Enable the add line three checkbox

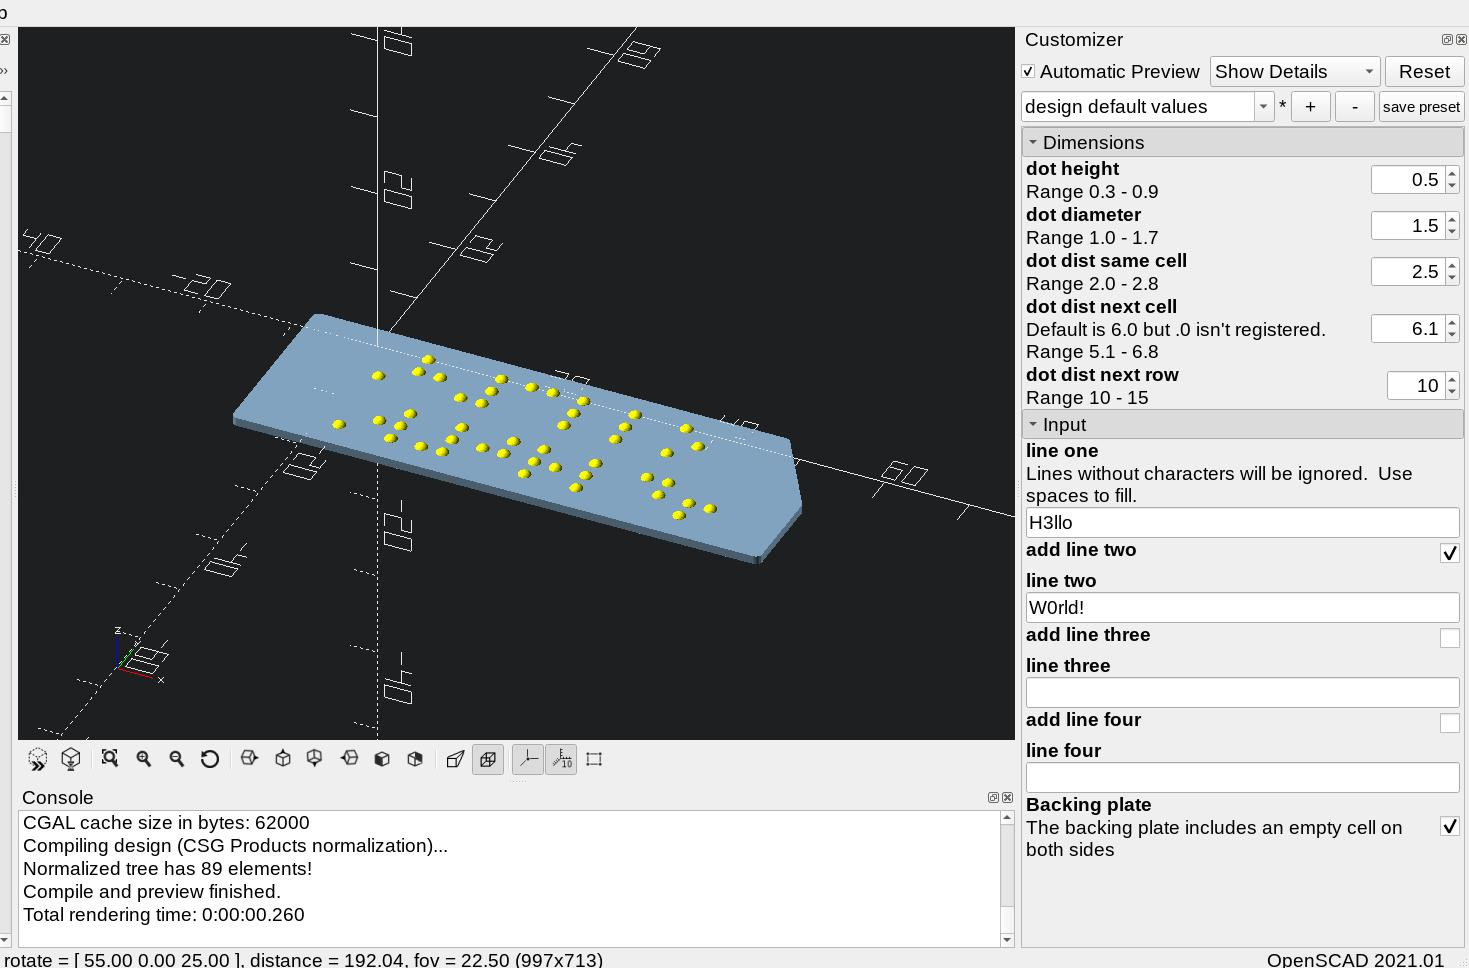(x=1449, y=637)
